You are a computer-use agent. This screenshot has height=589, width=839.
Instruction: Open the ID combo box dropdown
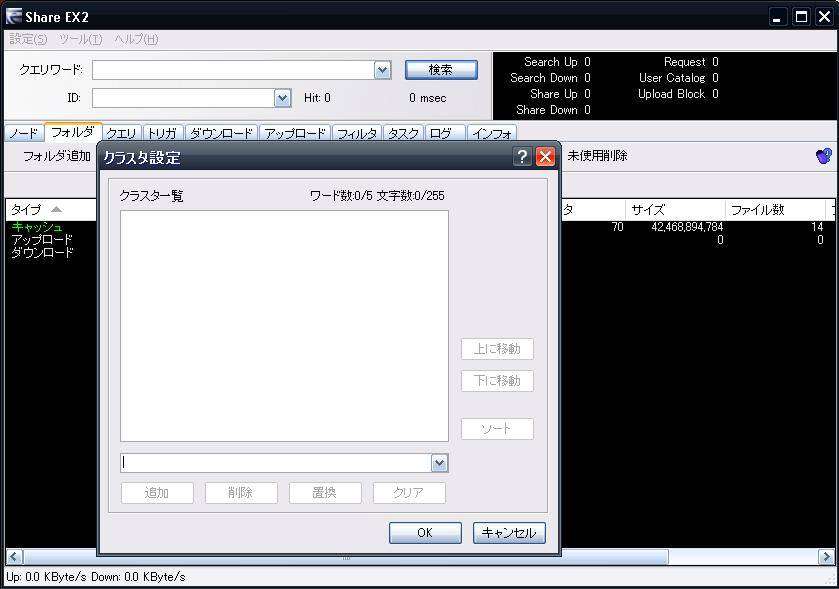(282, 98)
